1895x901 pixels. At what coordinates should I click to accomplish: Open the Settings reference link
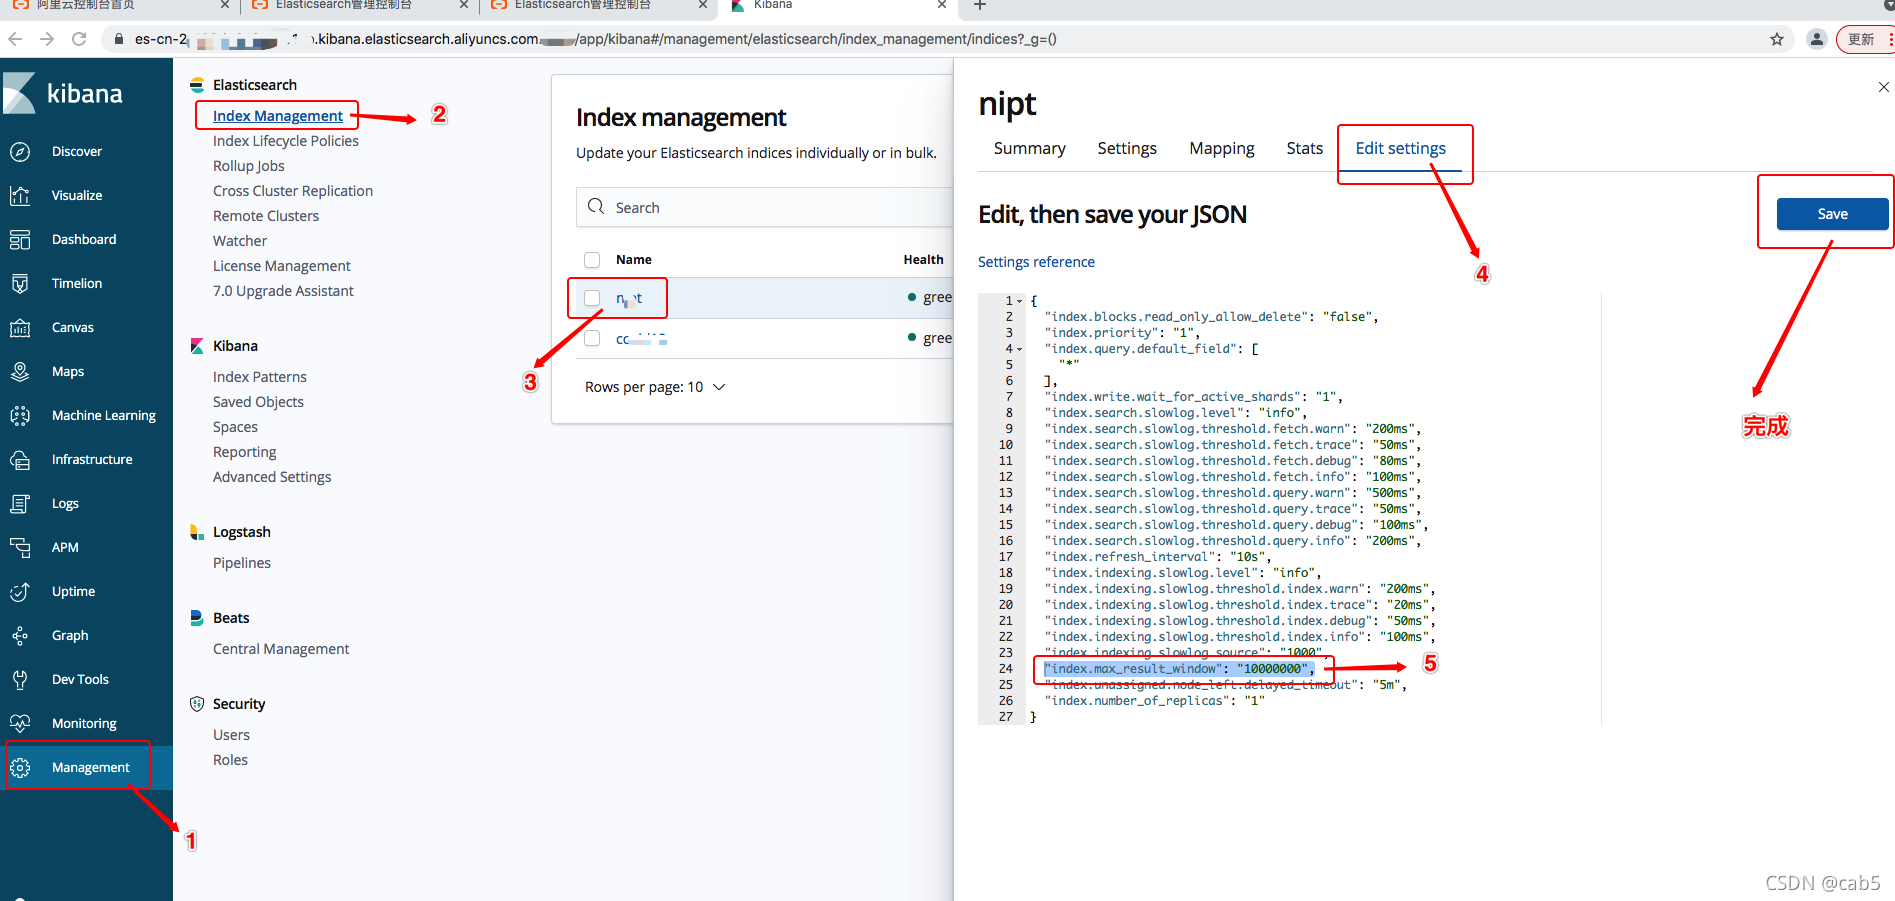coord(1036,262)
